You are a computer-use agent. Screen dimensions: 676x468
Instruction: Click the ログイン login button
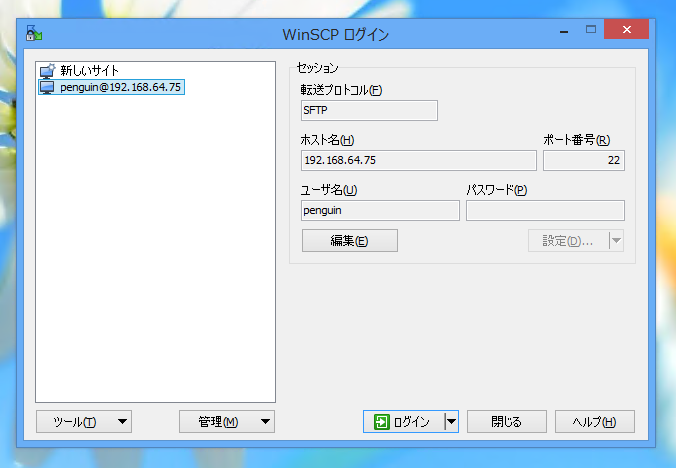coord(404,421)
